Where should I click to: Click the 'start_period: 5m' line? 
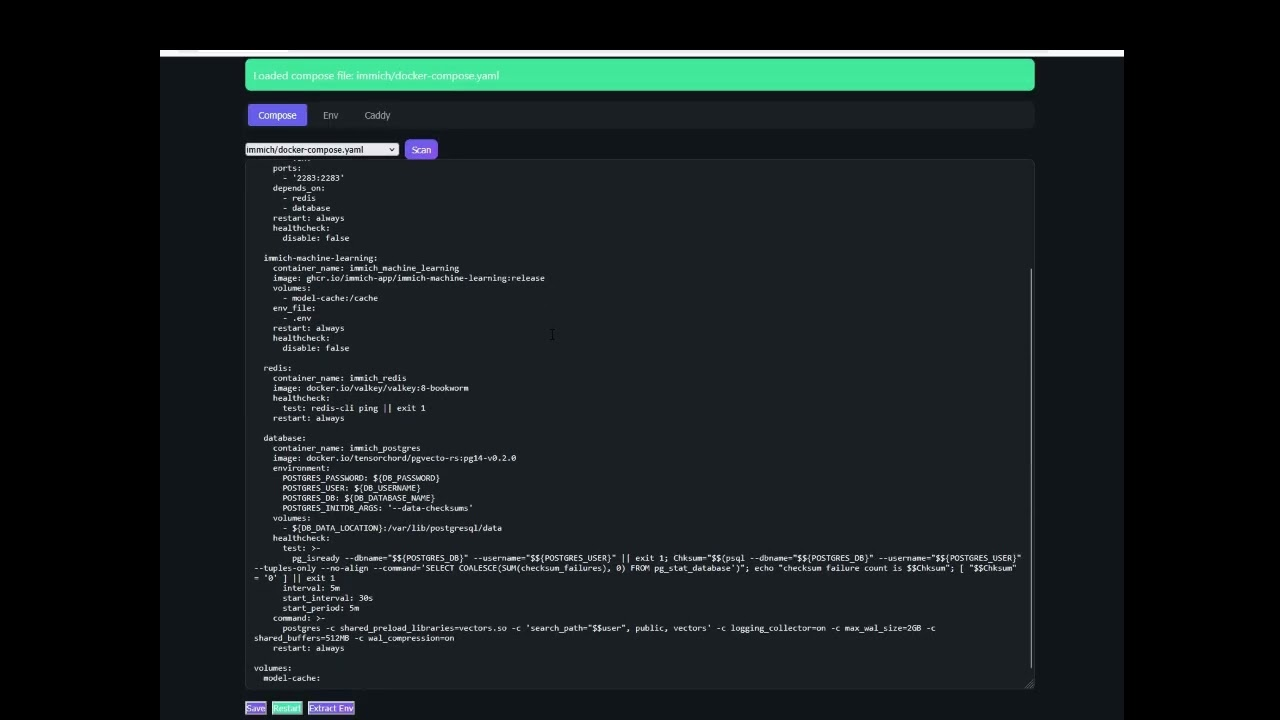320,608
